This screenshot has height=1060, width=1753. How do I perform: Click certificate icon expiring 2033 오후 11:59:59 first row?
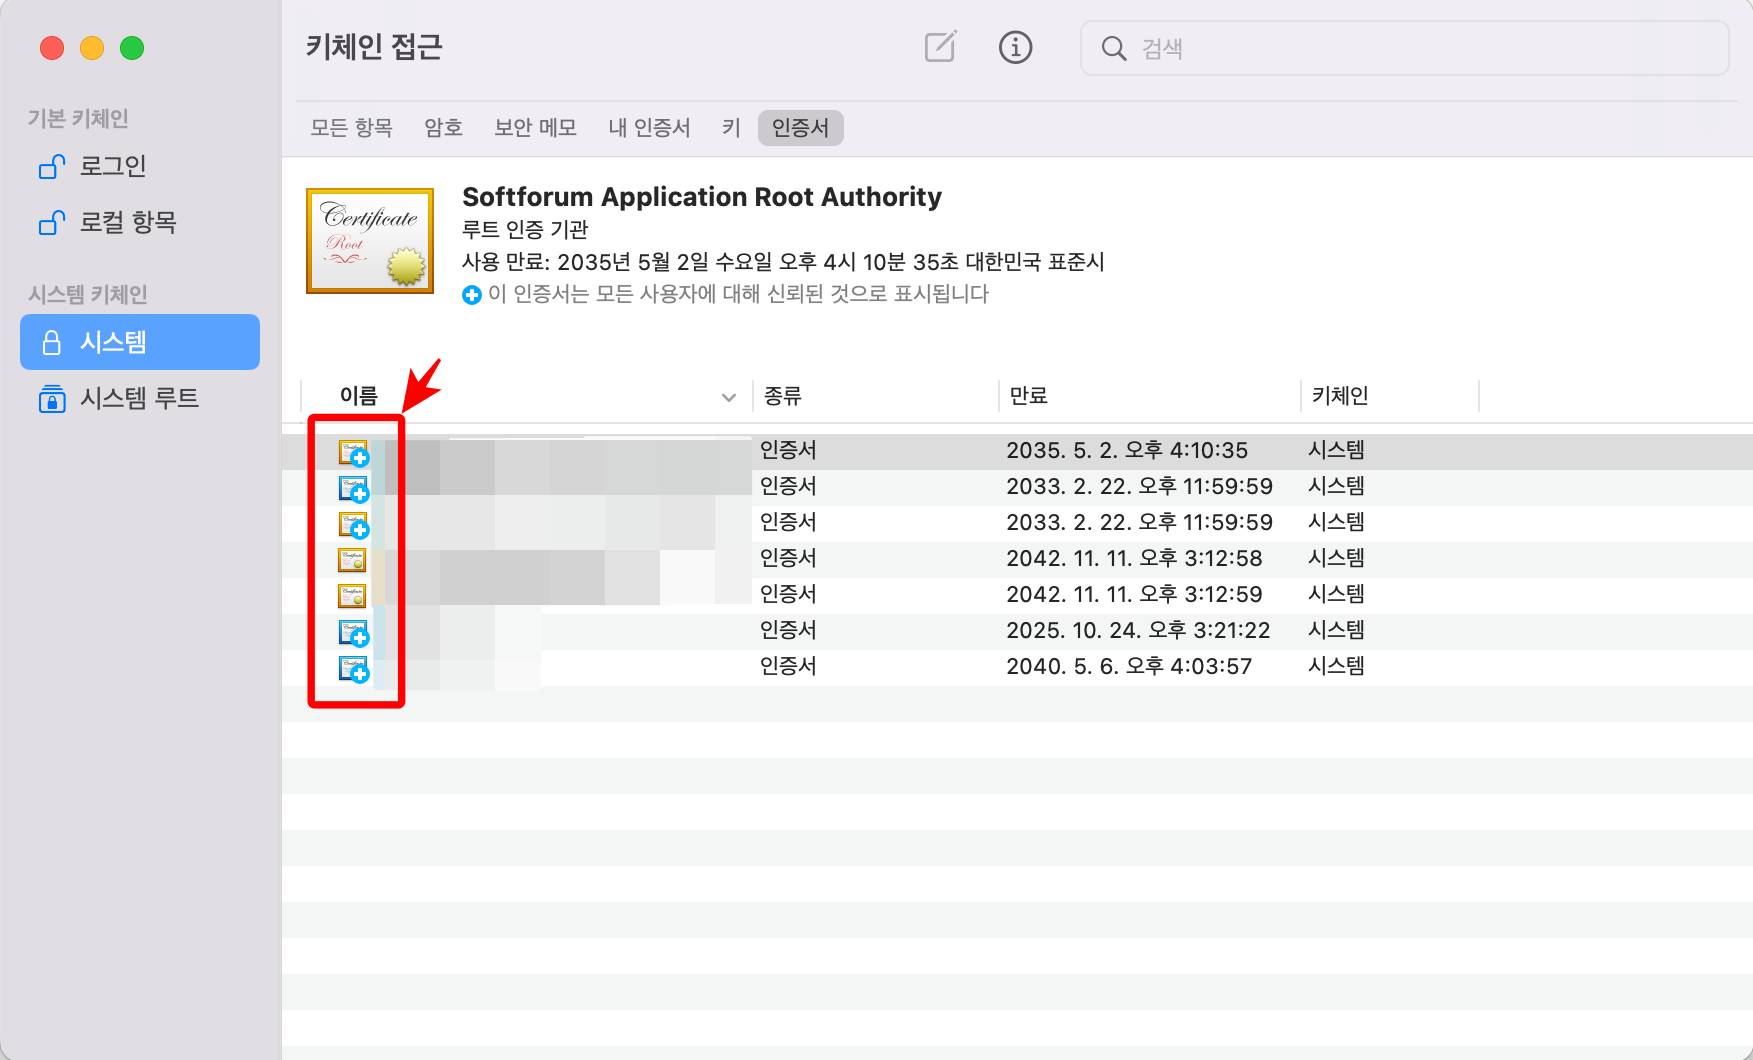click(x=354, y=489)
